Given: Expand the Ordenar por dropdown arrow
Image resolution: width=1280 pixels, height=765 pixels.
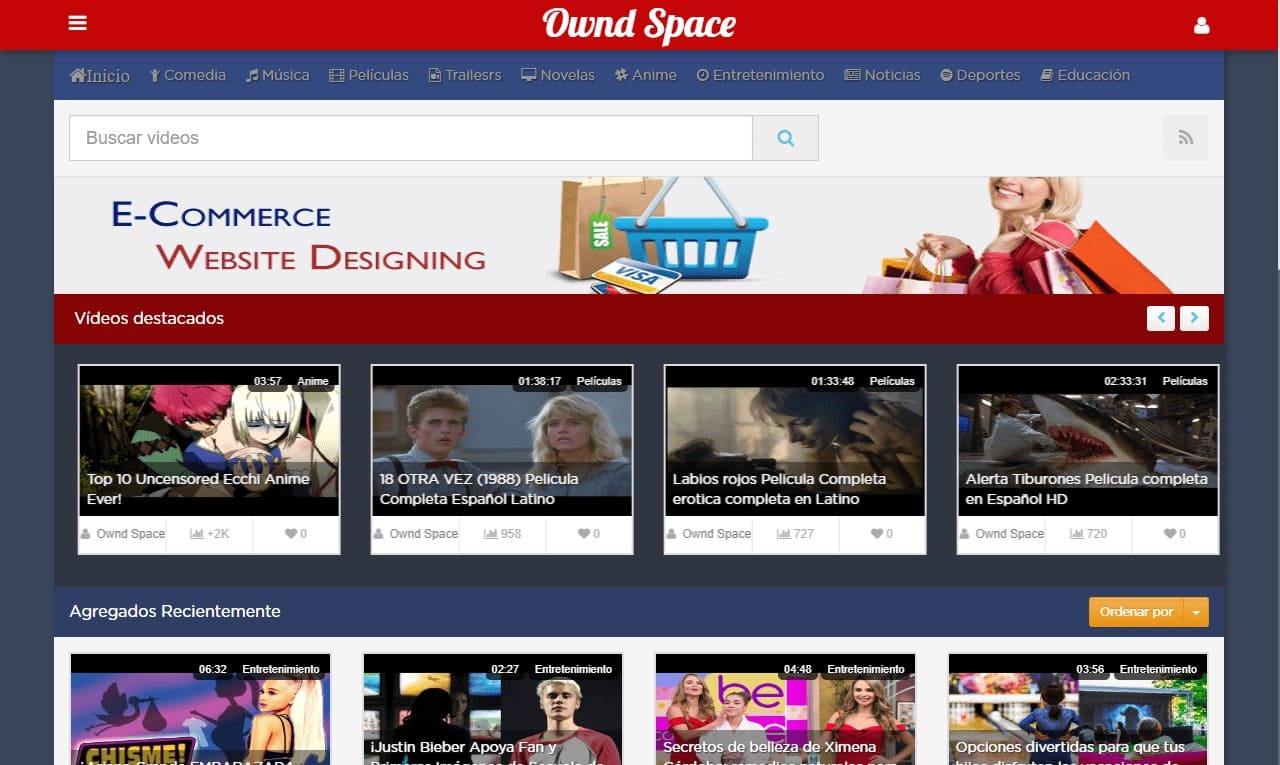Looking at the screenshot, I should 1196,612.
